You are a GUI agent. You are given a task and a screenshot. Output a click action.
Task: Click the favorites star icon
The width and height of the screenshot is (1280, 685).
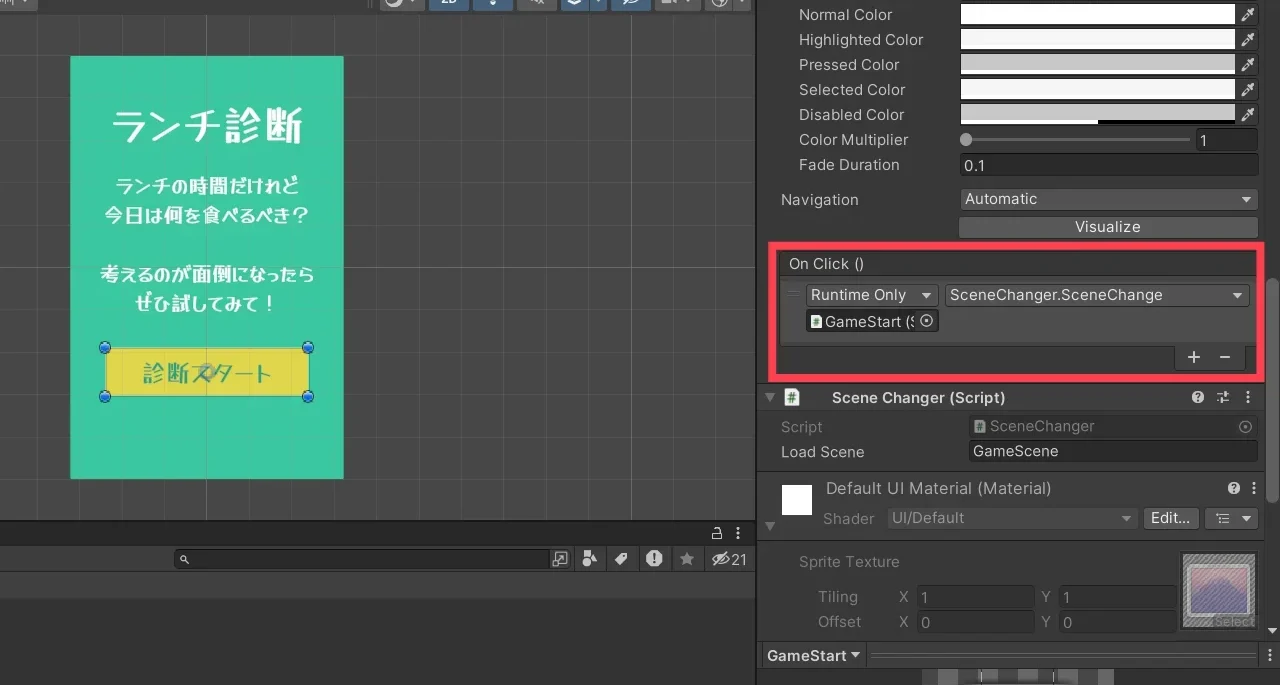687,559
